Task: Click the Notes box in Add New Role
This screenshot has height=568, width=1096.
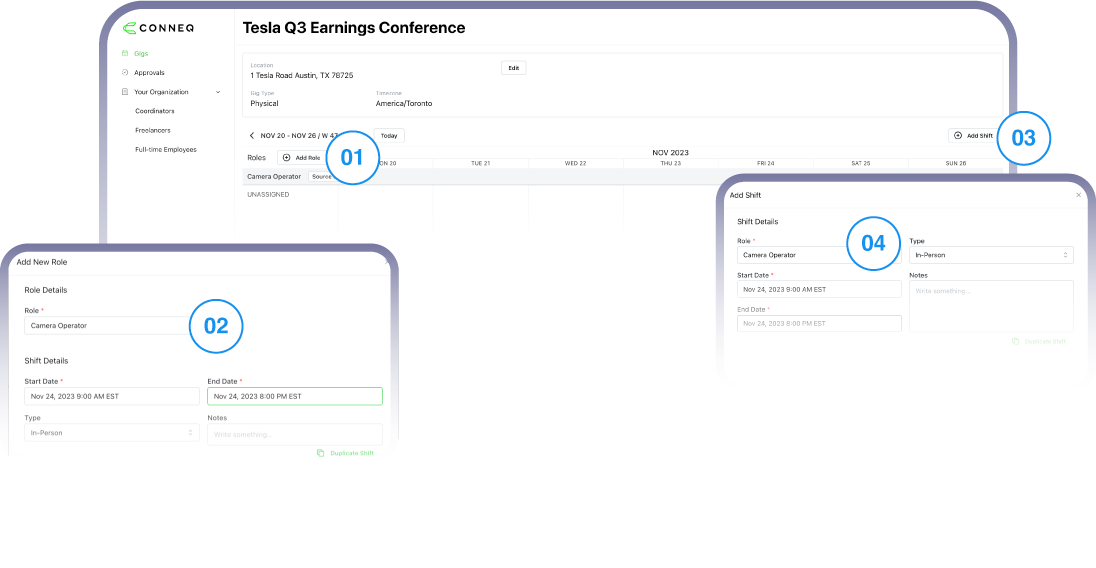Action: coord(295,435)
